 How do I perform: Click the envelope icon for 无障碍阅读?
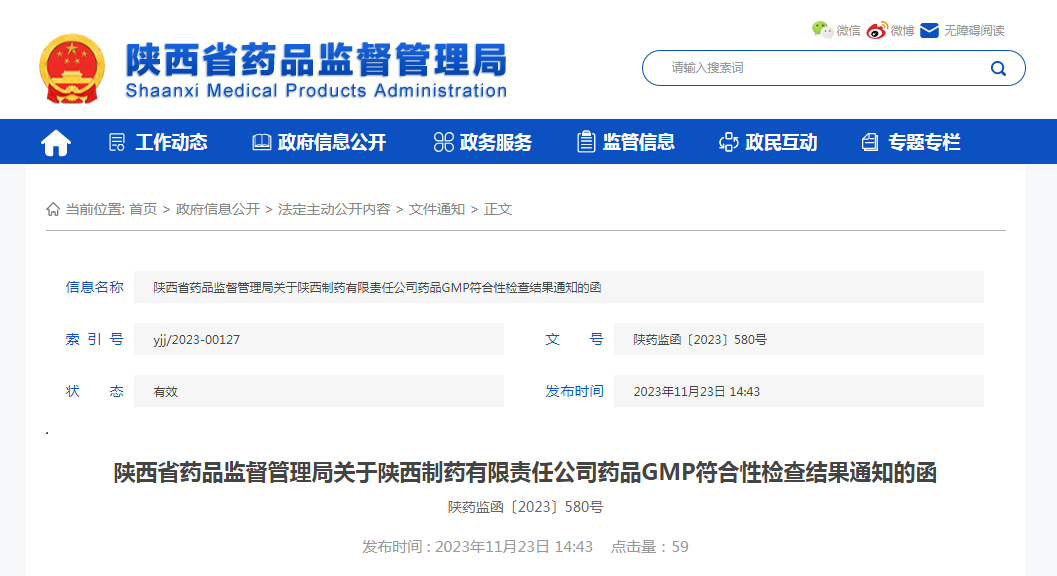click(930, 30)
